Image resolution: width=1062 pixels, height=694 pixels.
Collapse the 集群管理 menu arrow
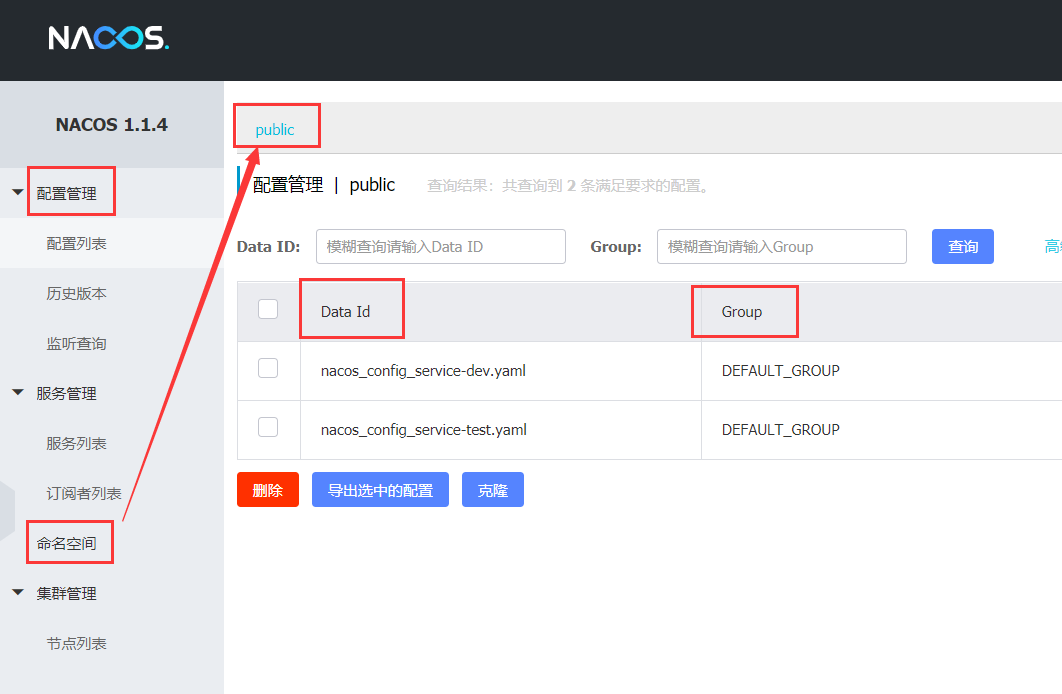18,592
